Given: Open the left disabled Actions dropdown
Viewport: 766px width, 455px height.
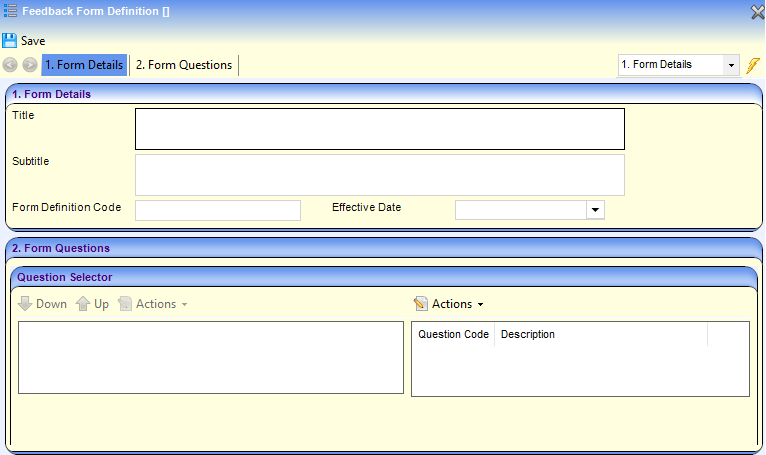Looking at the screenshot, I should coord(153,304).
